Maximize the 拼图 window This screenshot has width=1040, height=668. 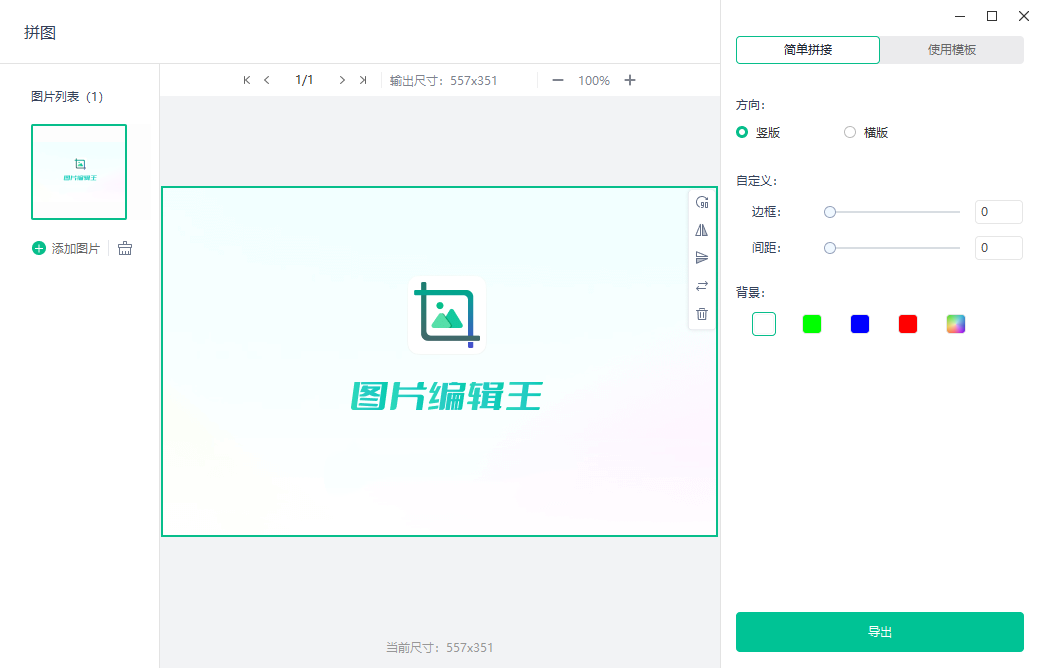click(992, 16)
